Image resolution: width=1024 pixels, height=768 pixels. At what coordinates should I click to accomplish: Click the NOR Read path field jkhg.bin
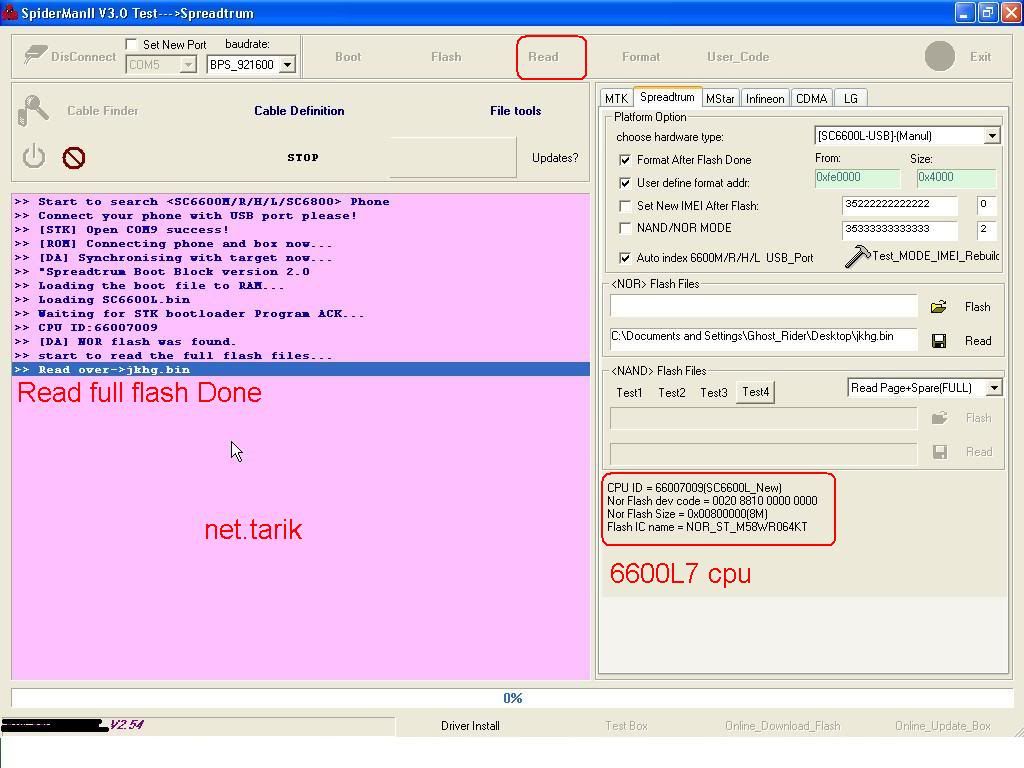tap(763, 339)
